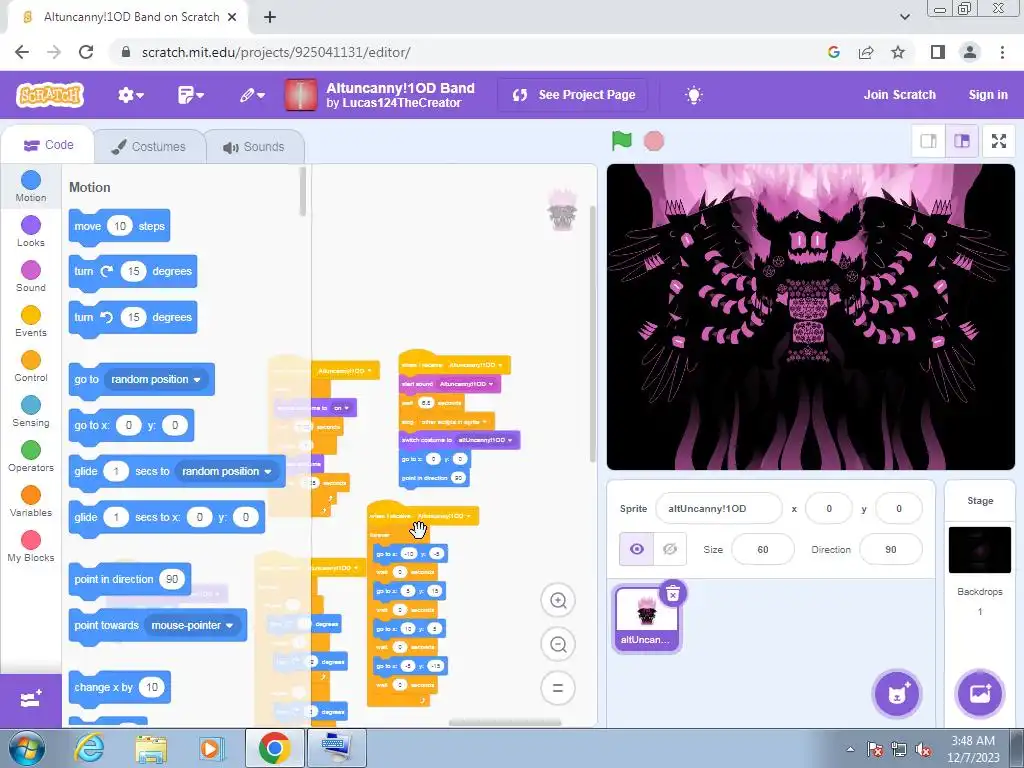Switch to small stage layout
This screenshot has height=768, width=1024.
[929, 141]
